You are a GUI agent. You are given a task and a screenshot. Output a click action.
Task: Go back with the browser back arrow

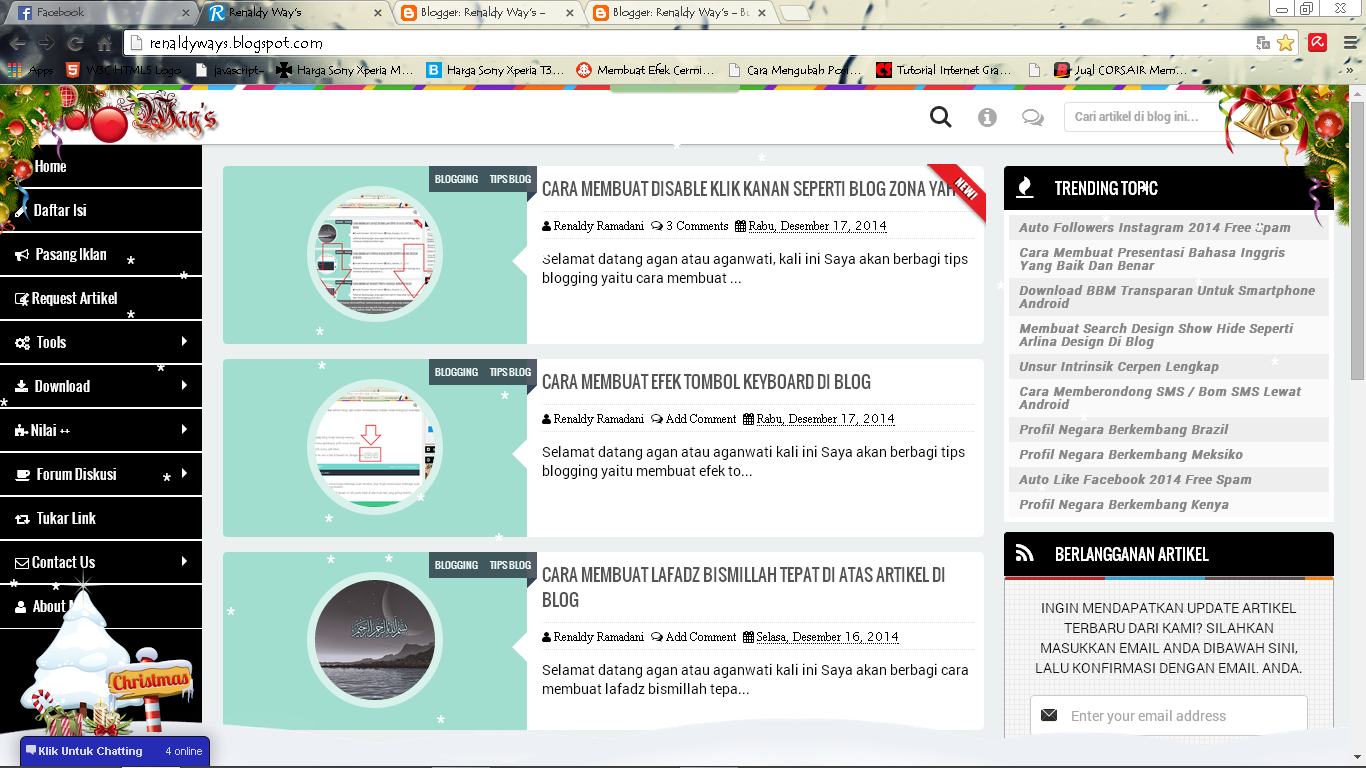click(18, 44)
